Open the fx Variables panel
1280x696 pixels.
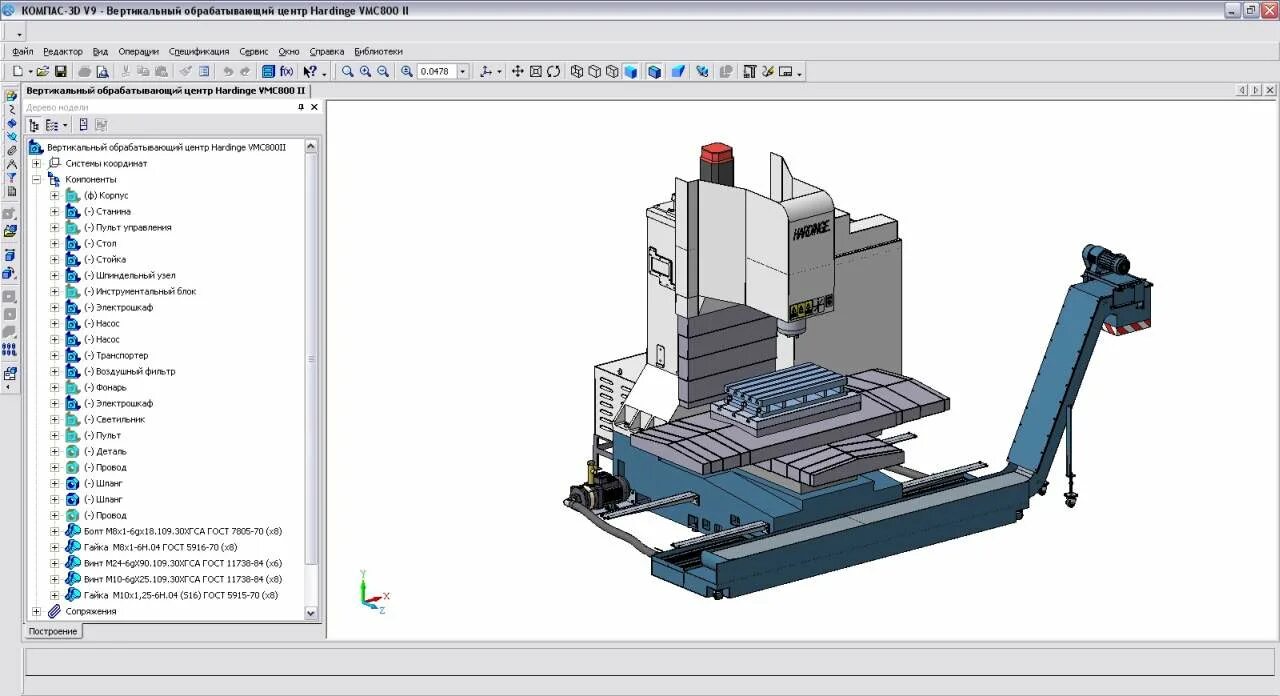[x=286, y=71]
